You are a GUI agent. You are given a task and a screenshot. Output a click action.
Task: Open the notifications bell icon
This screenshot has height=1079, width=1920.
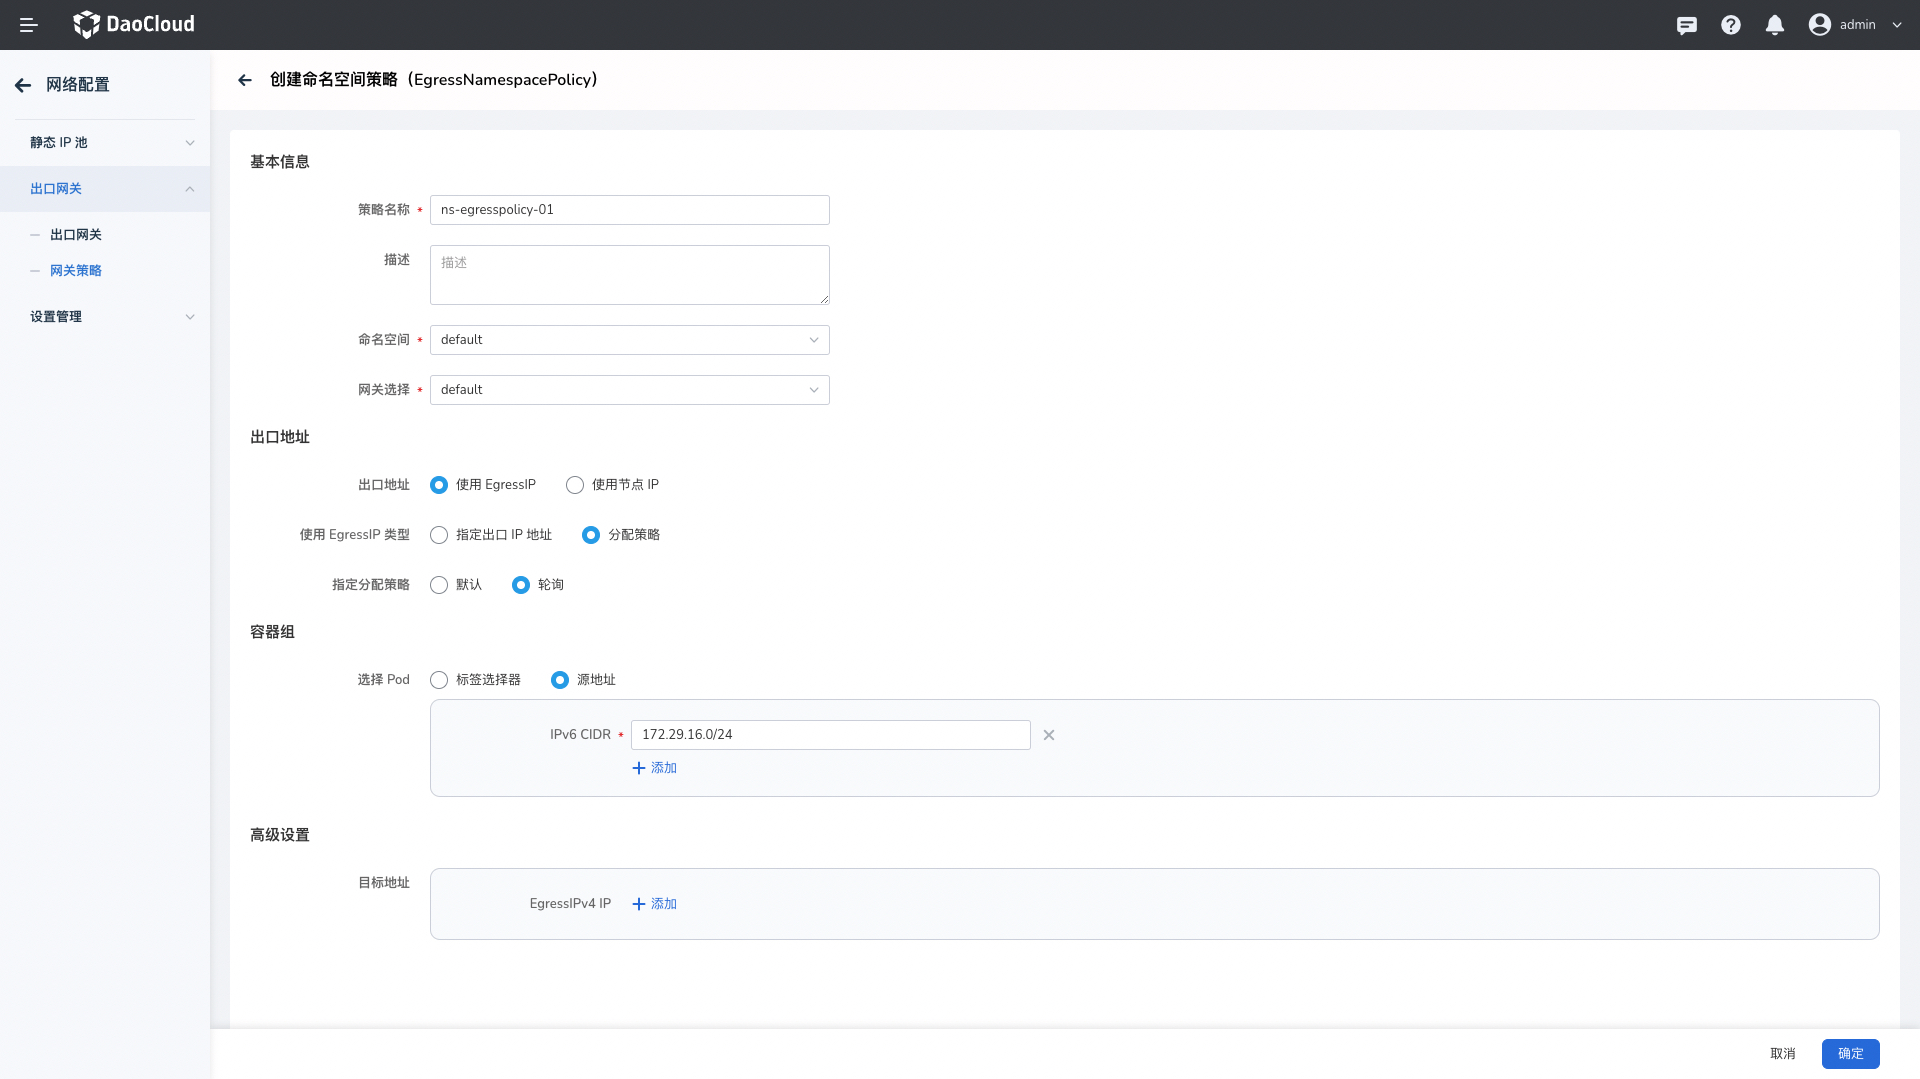(x=1774, y=25)
